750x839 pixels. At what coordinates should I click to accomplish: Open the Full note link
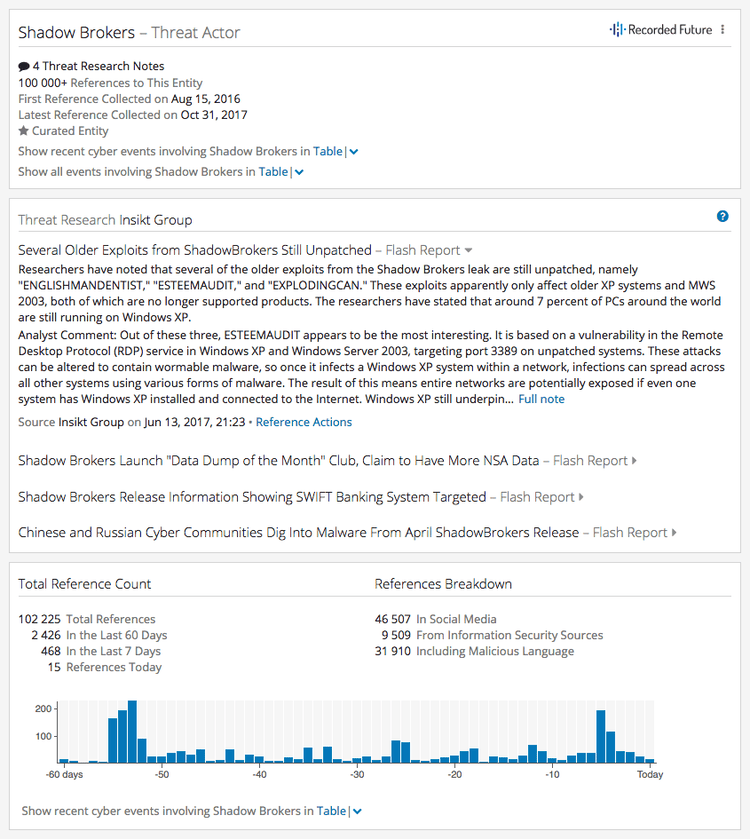541,399
